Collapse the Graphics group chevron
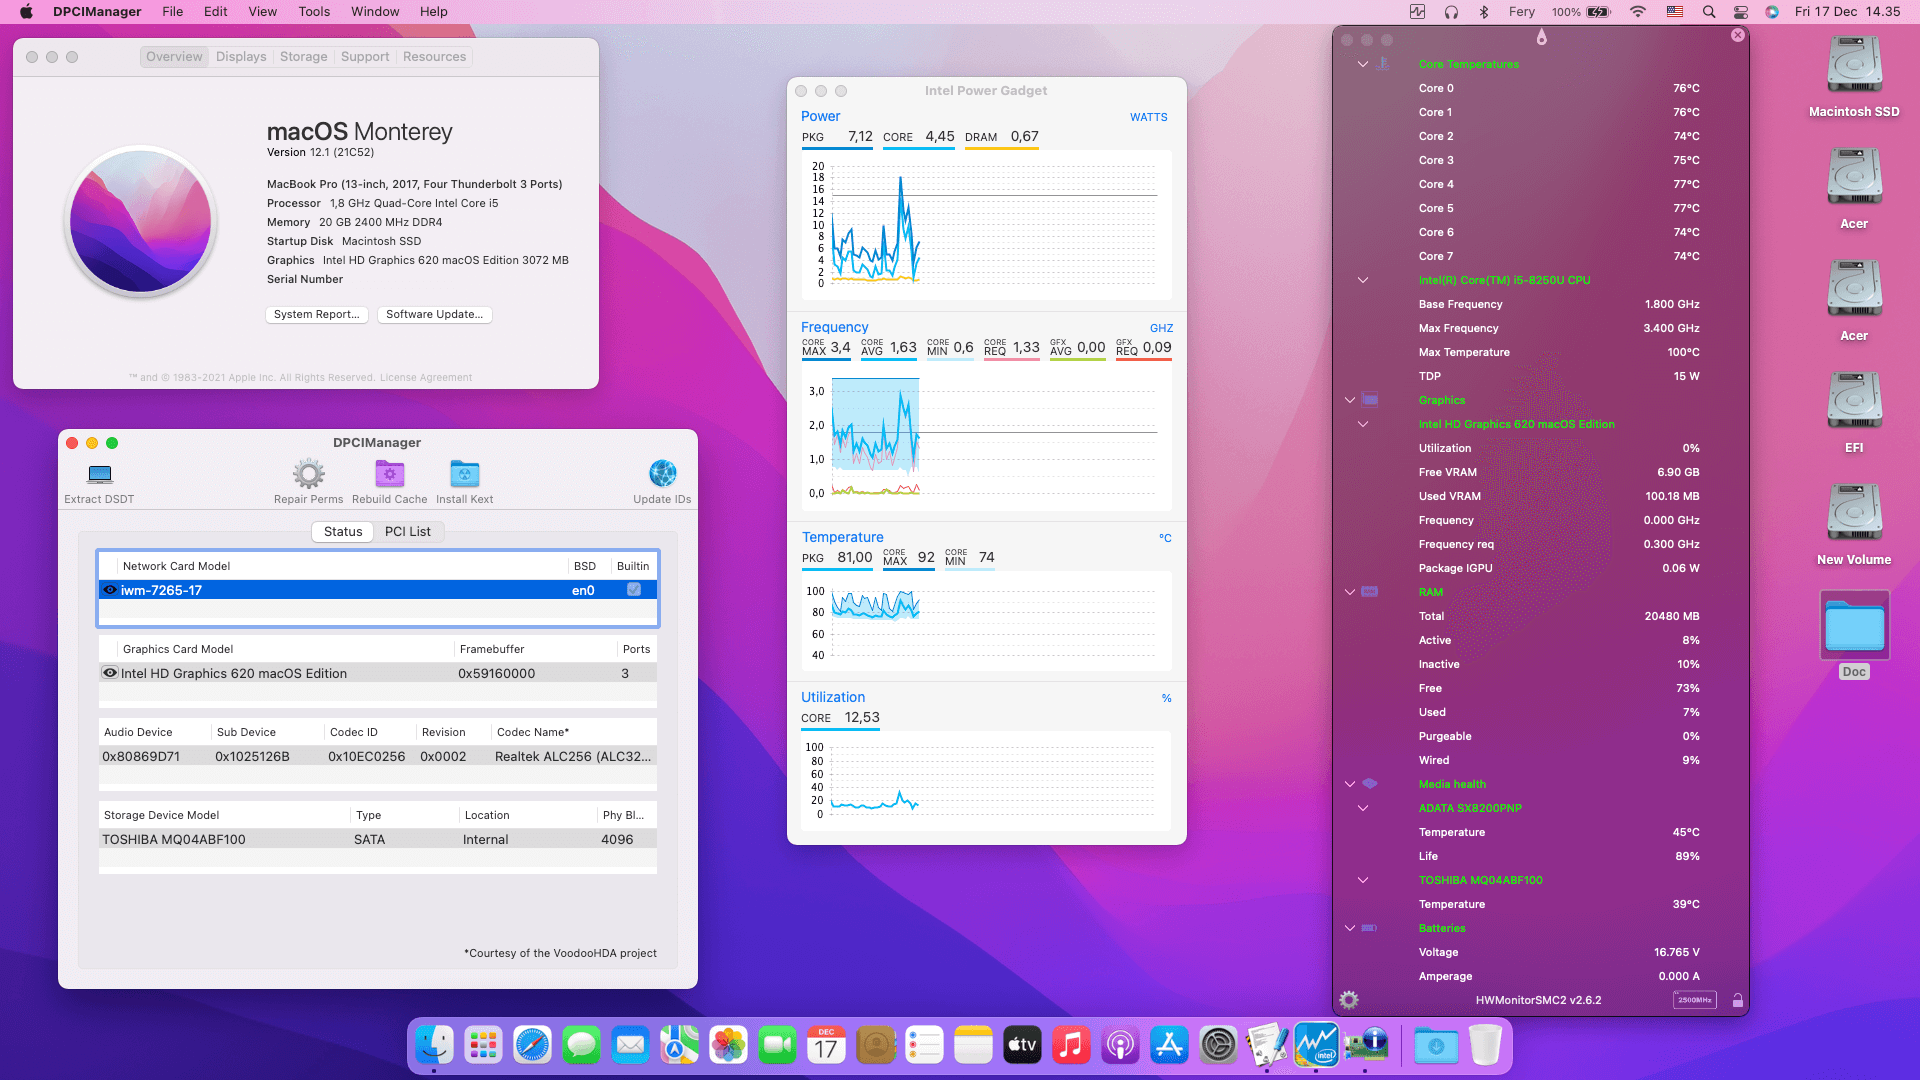 (1350, 400)
